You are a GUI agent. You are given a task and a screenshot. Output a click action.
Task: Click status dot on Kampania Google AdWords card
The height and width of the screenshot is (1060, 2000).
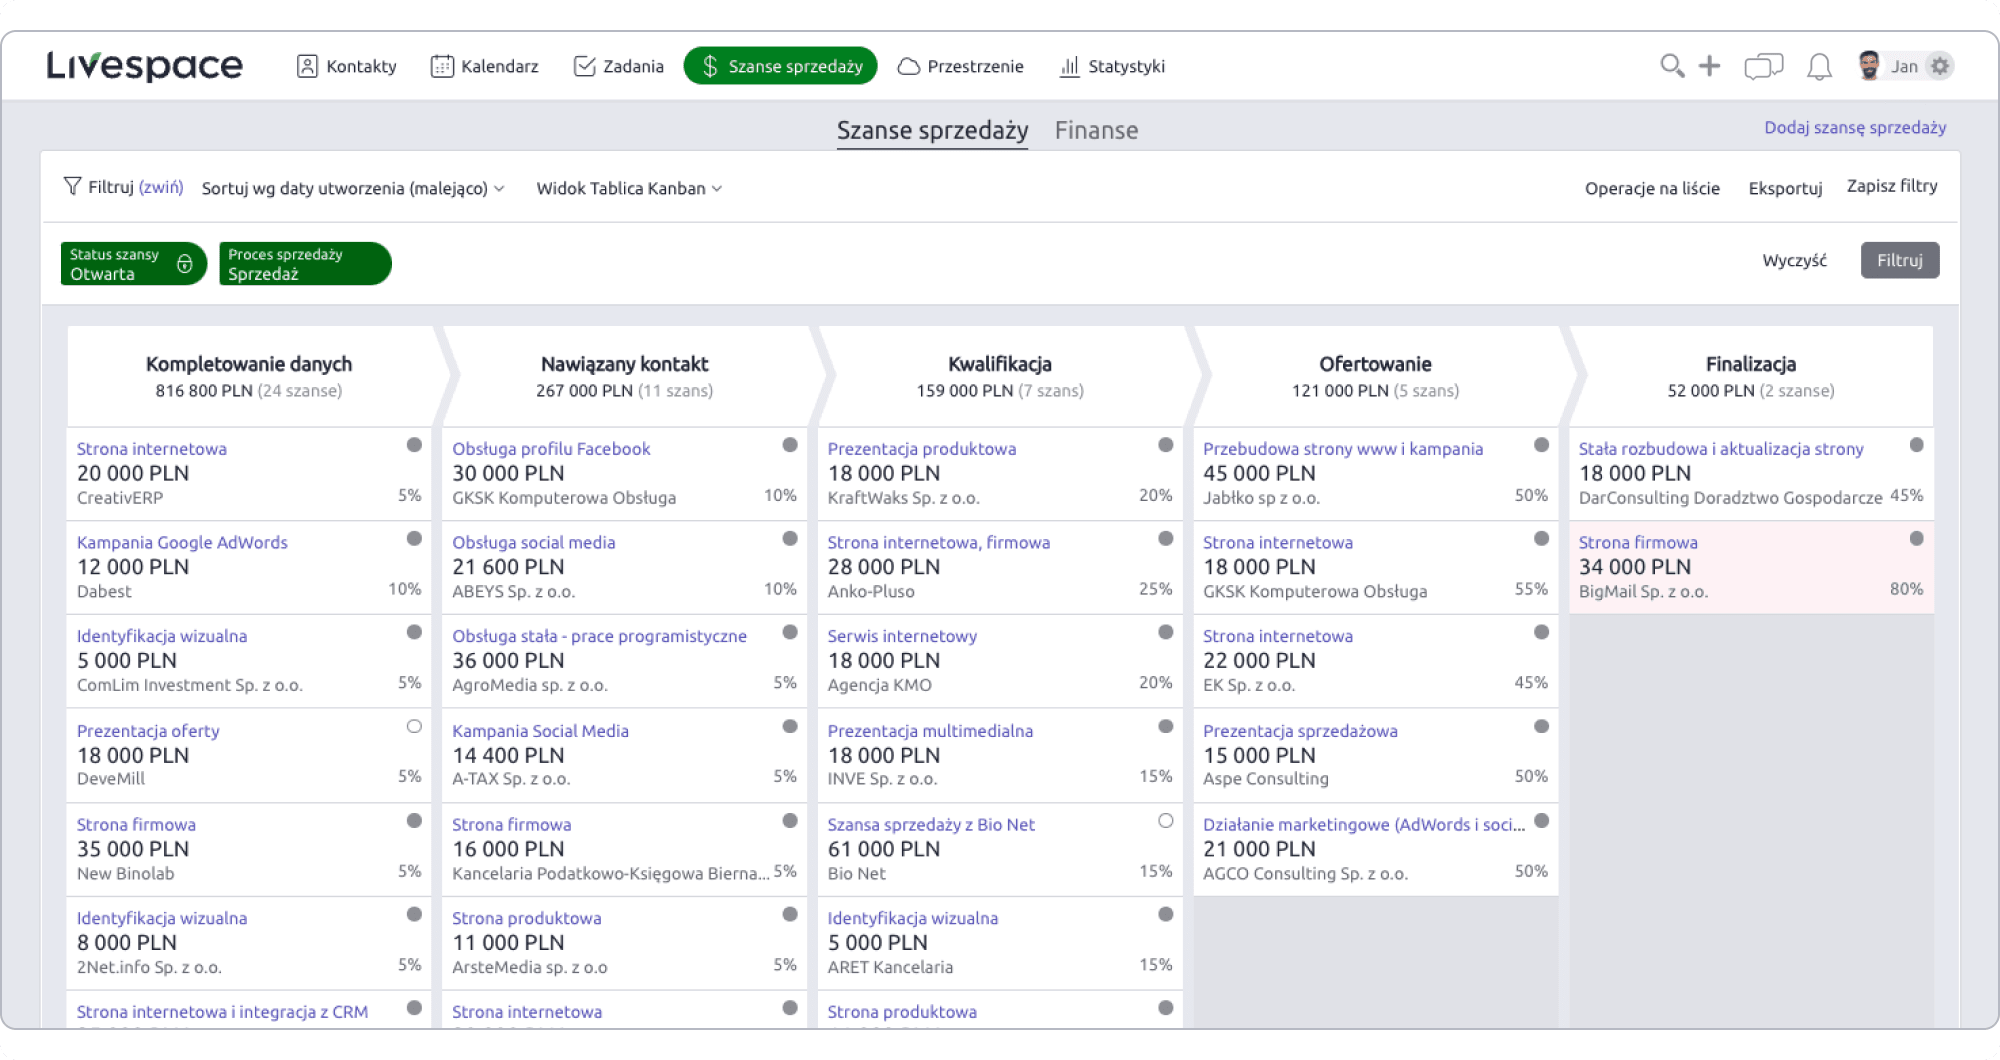414,539
